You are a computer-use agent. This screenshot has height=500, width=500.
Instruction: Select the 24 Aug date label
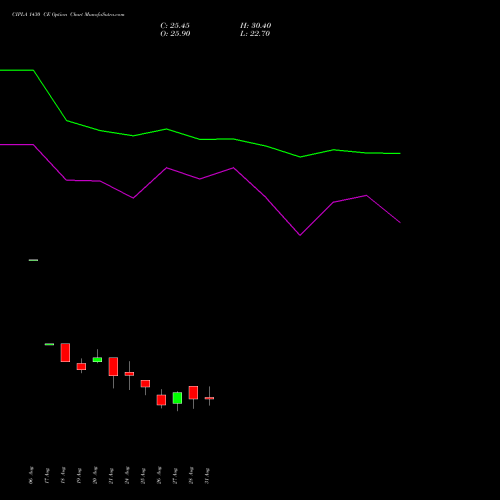pos(127,475)
